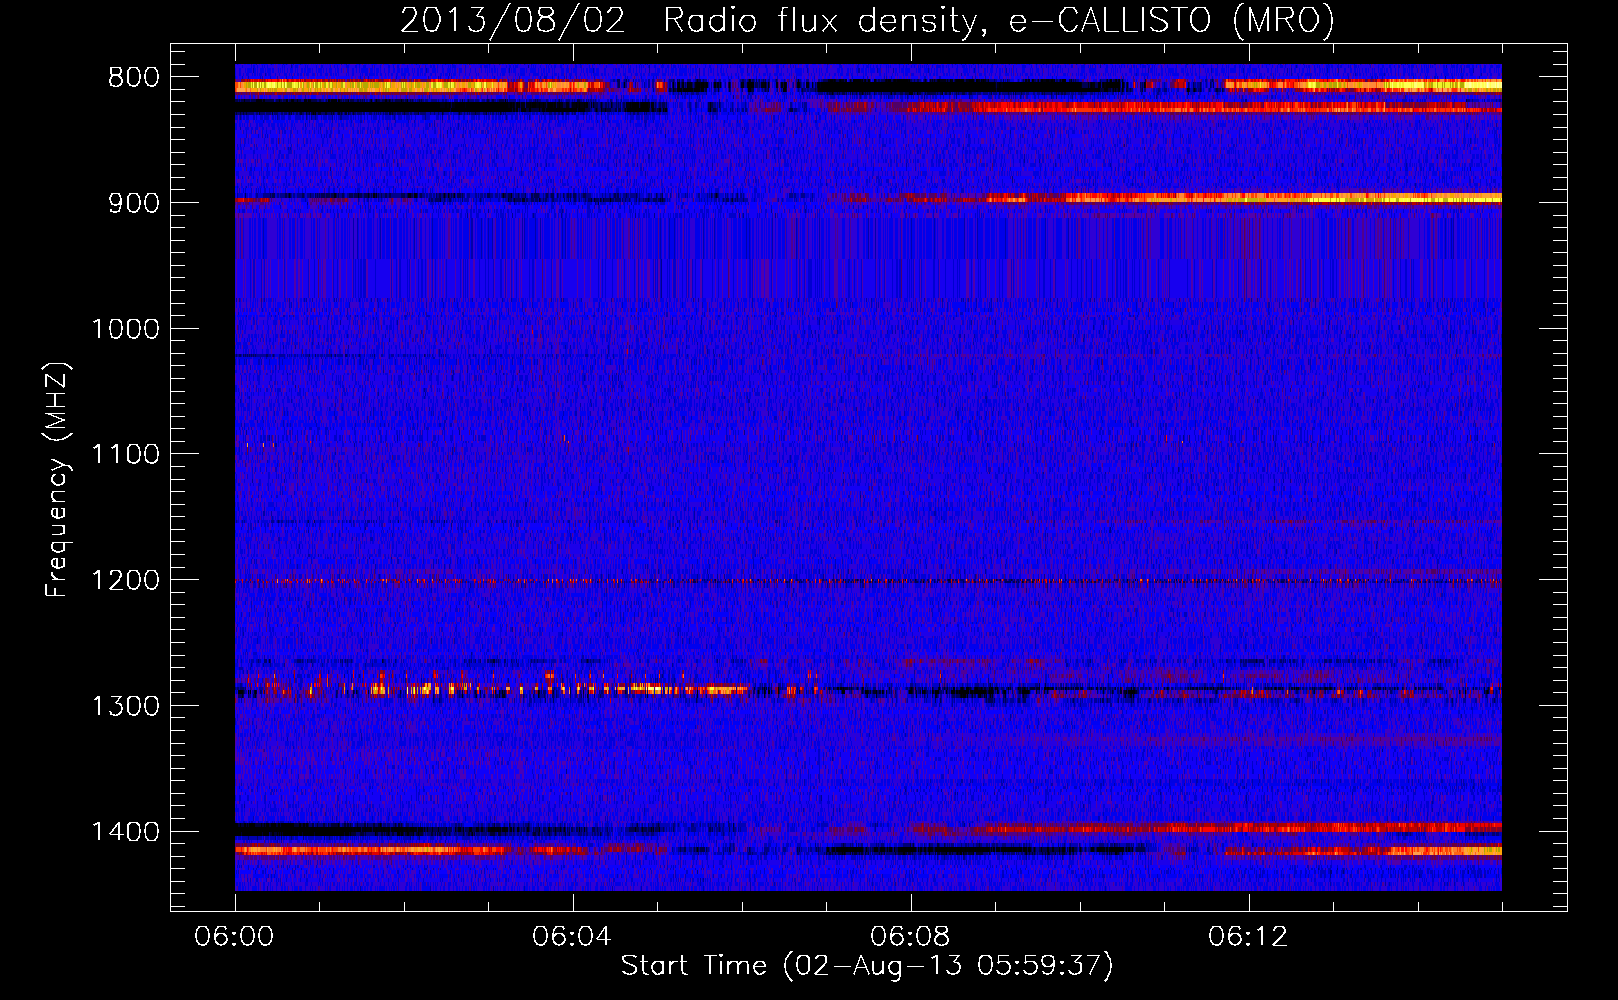Click the plot title '2013/08/02 Radio flux density, e-CALLISTO (MRO)'
The image size is (1618, 1000).
(x=867, y=20)
